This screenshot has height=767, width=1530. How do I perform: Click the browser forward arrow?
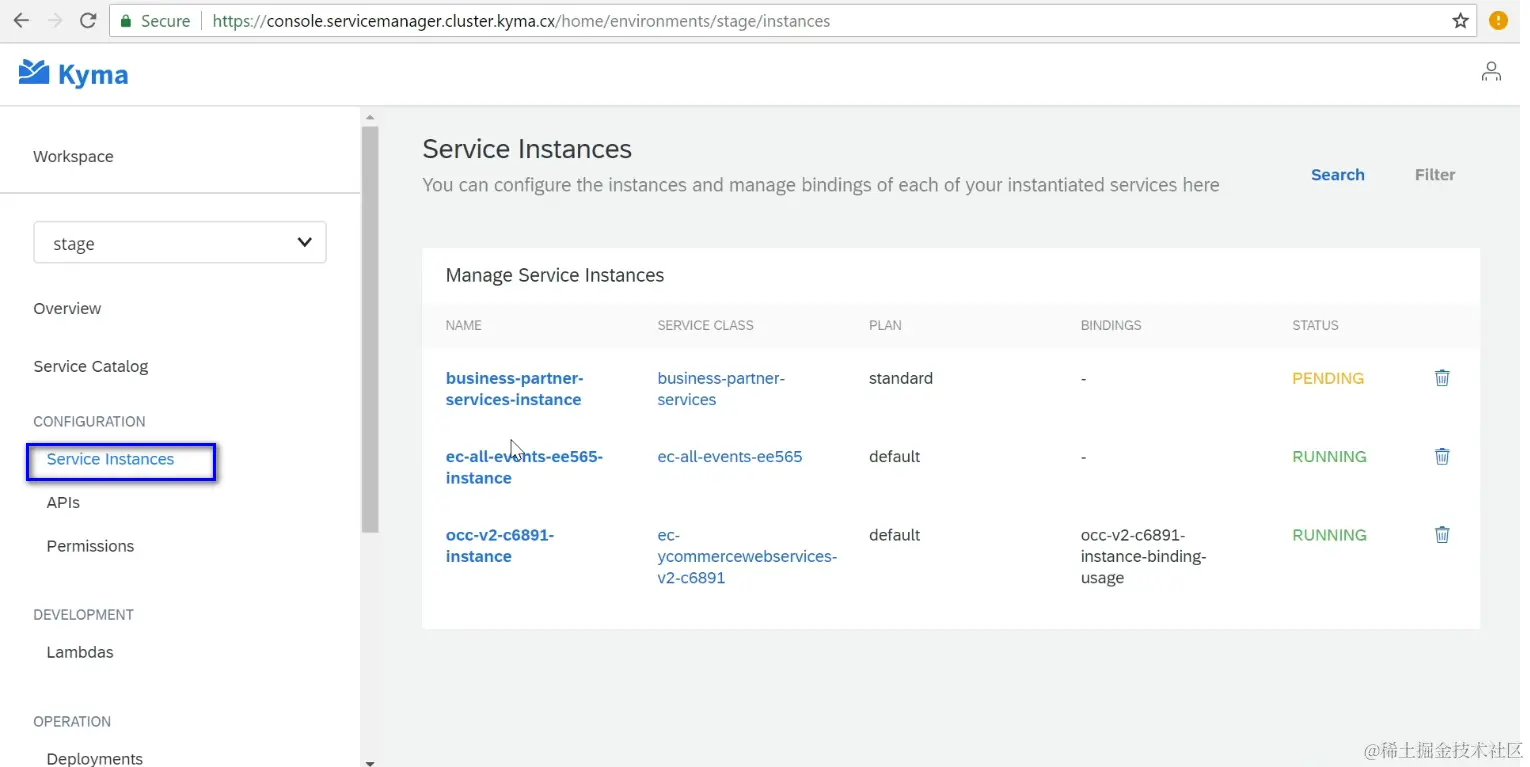pos(55,21)
